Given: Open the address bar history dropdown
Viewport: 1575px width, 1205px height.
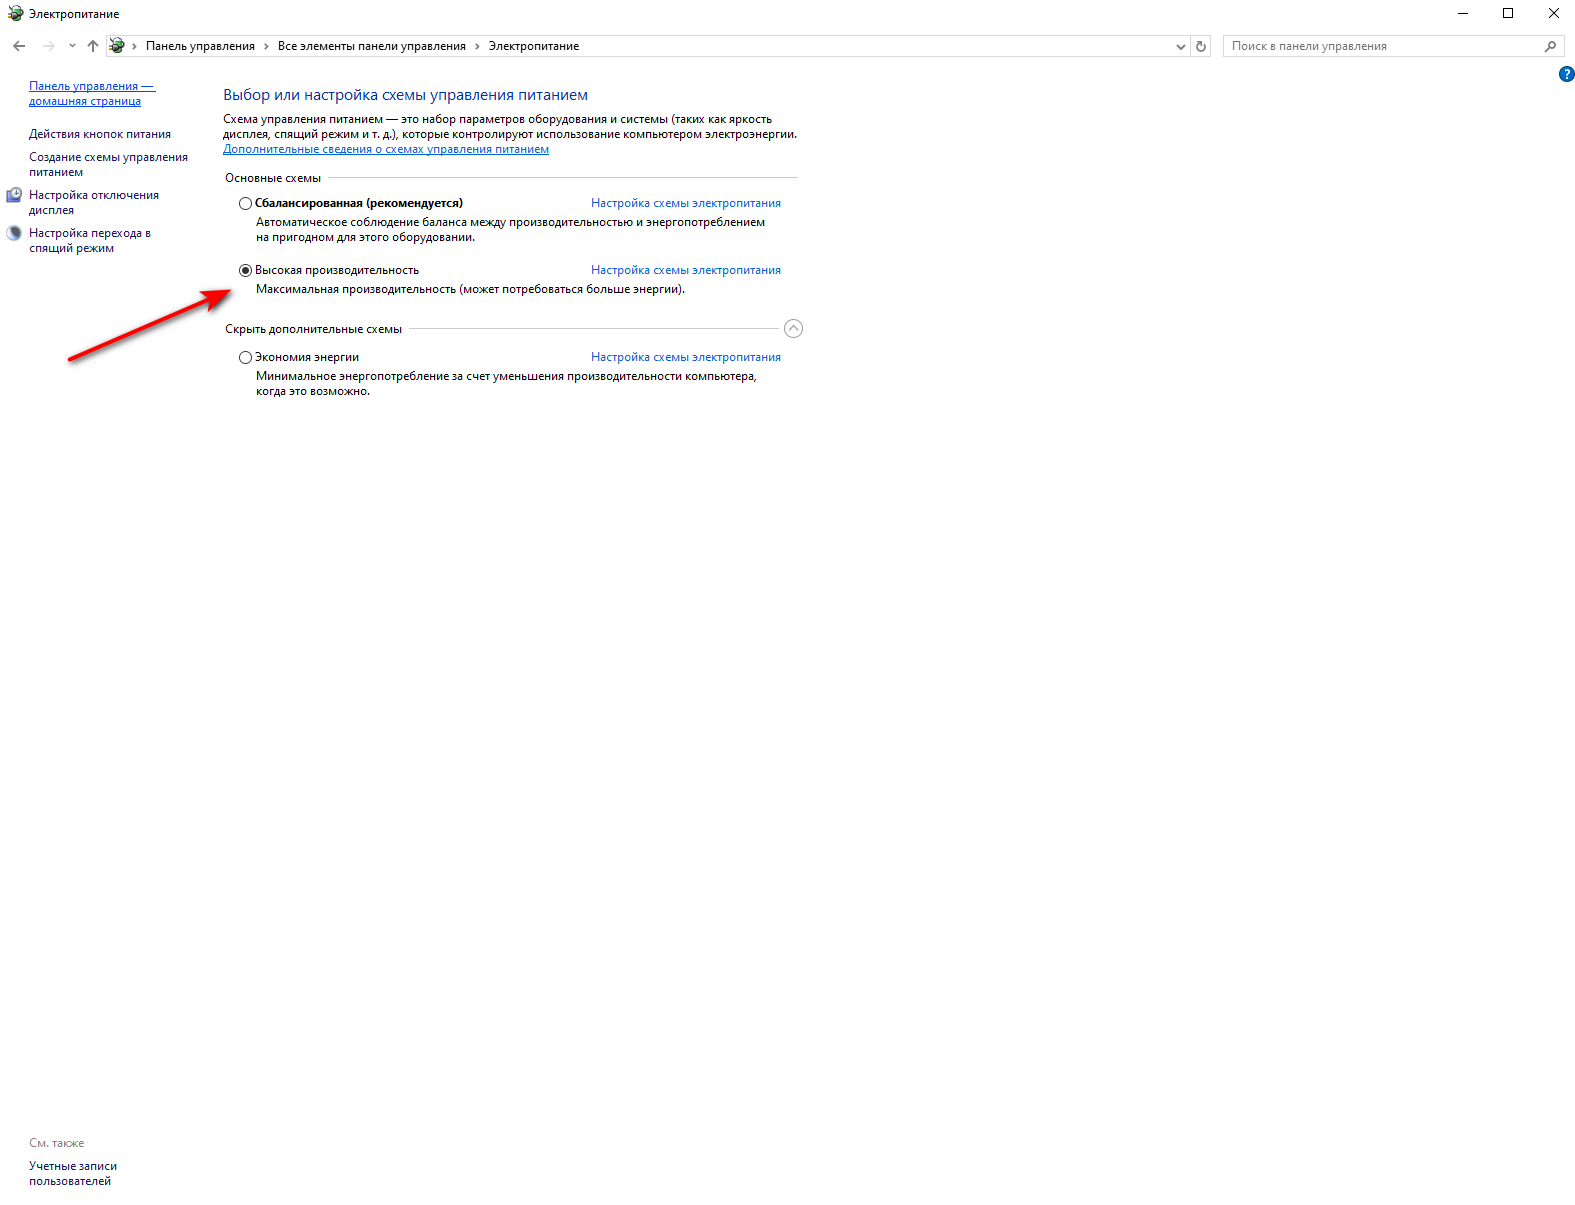Looking at the screenshot, I should [1180, 46].
